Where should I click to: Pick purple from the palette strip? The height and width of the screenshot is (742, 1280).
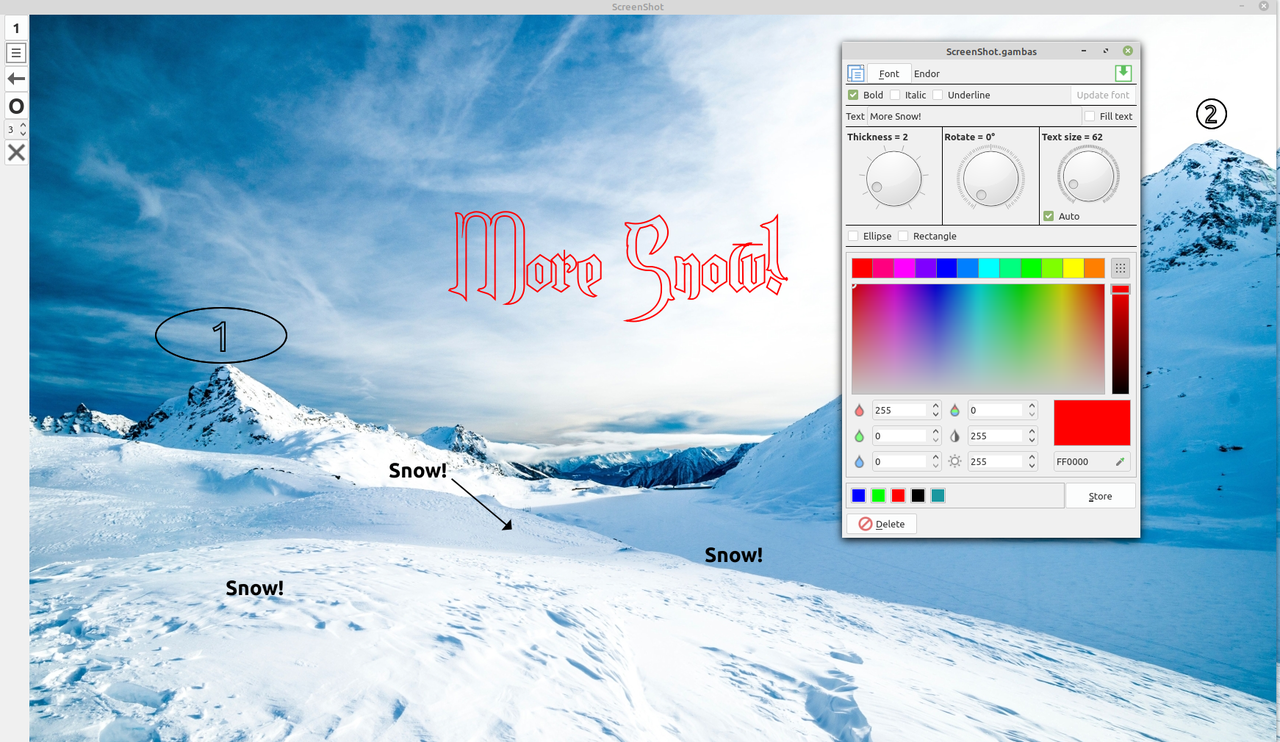(926, 268)
